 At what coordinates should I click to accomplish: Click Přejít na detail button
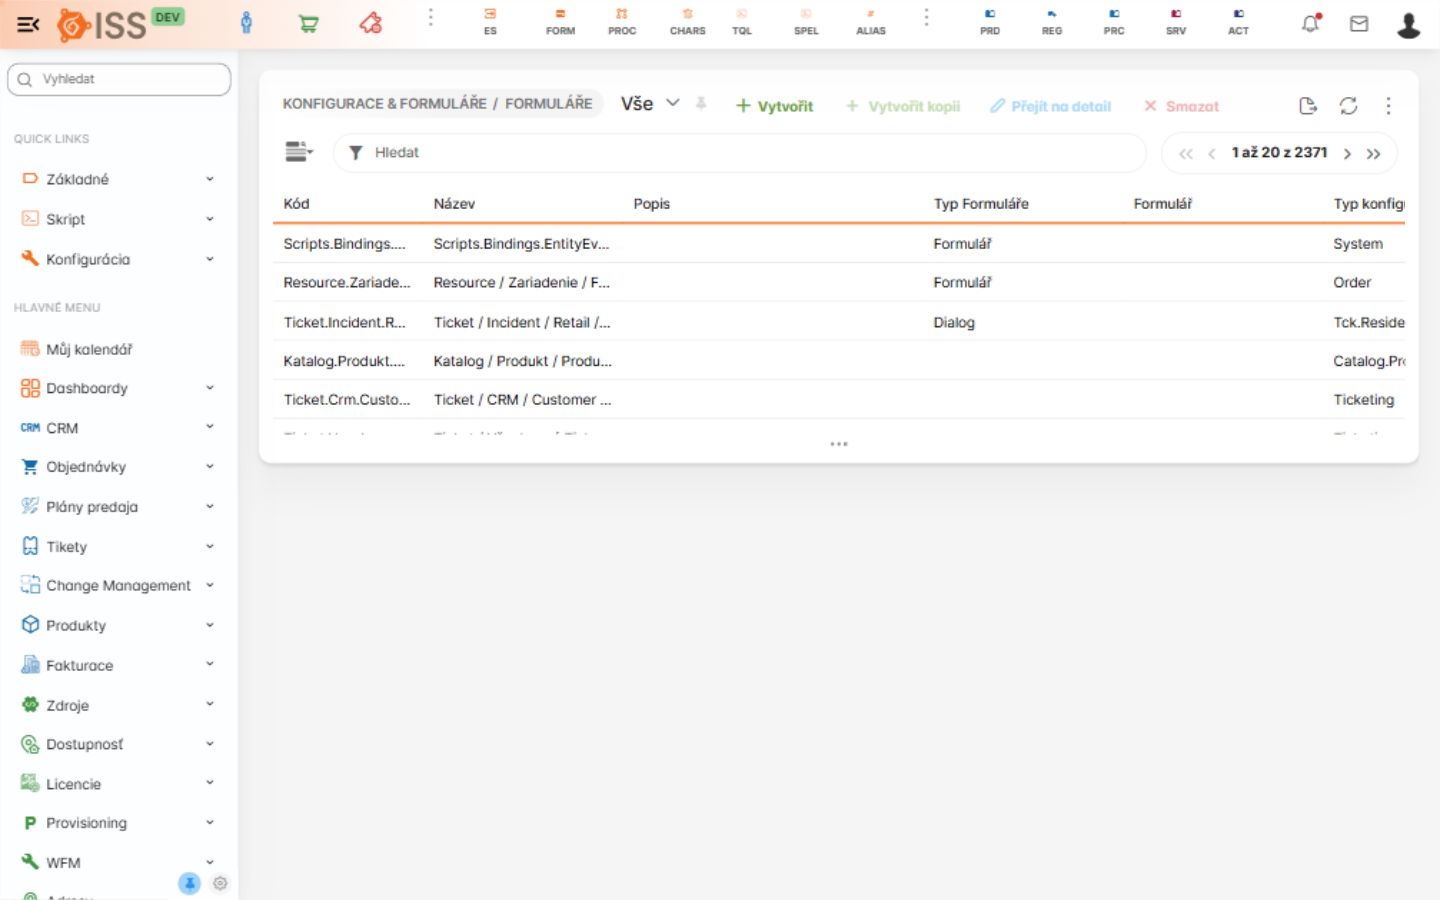1051,106
